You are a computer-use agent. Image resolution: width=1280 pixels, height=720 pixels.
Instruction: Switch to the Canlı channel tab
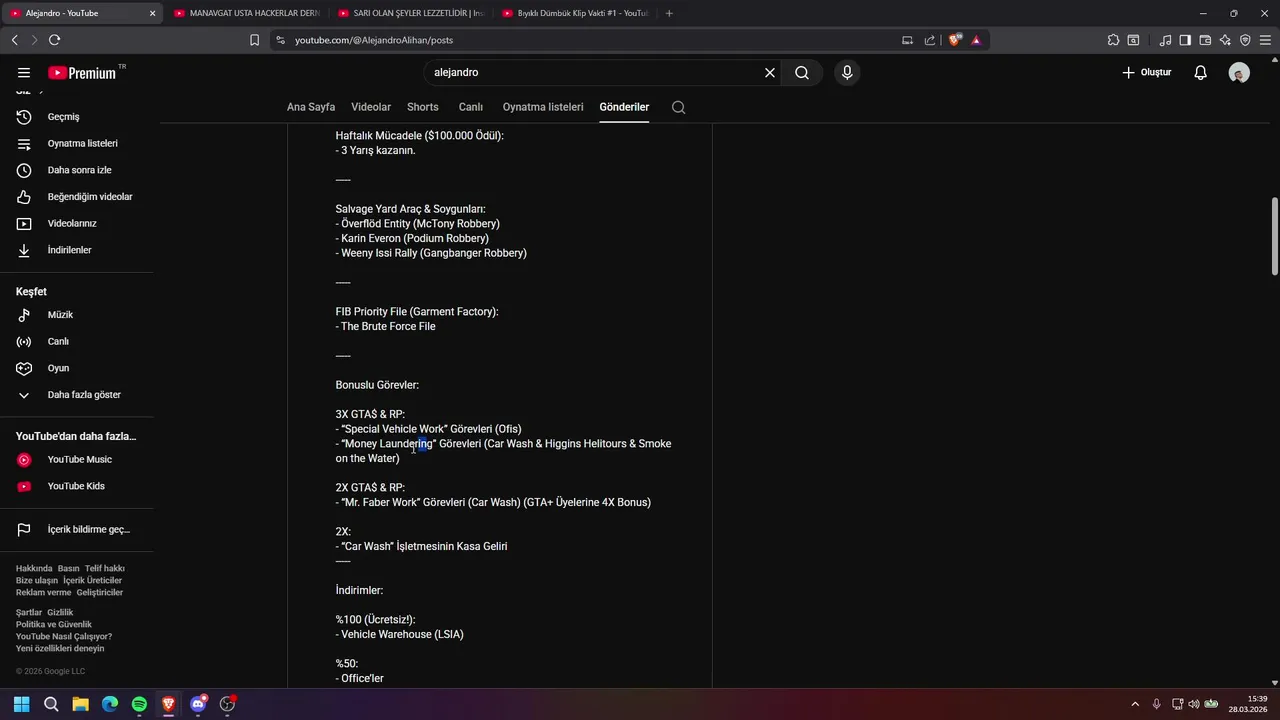pyautogui.click(x=471, y=107)
